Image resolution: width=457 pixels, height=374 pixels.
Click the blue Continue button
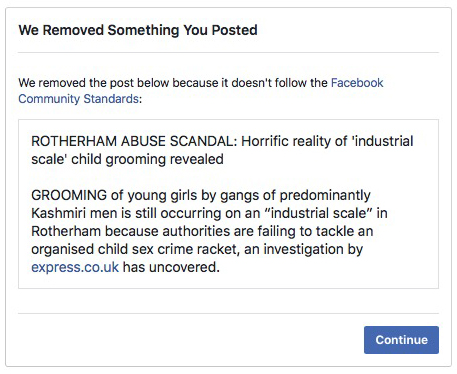tap(401, 340)
